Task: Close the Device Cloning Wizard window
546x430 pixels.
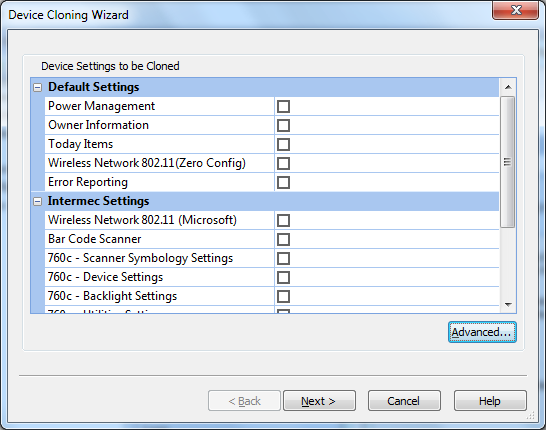Action: point(516,10)
